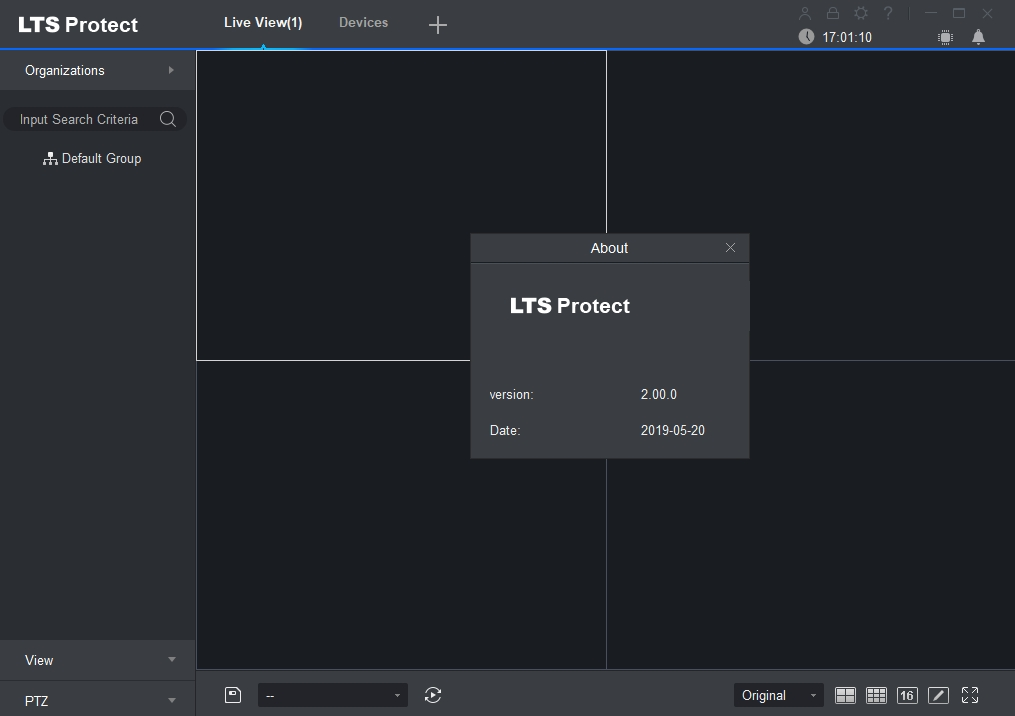Close the About dialog

[730, 248]
